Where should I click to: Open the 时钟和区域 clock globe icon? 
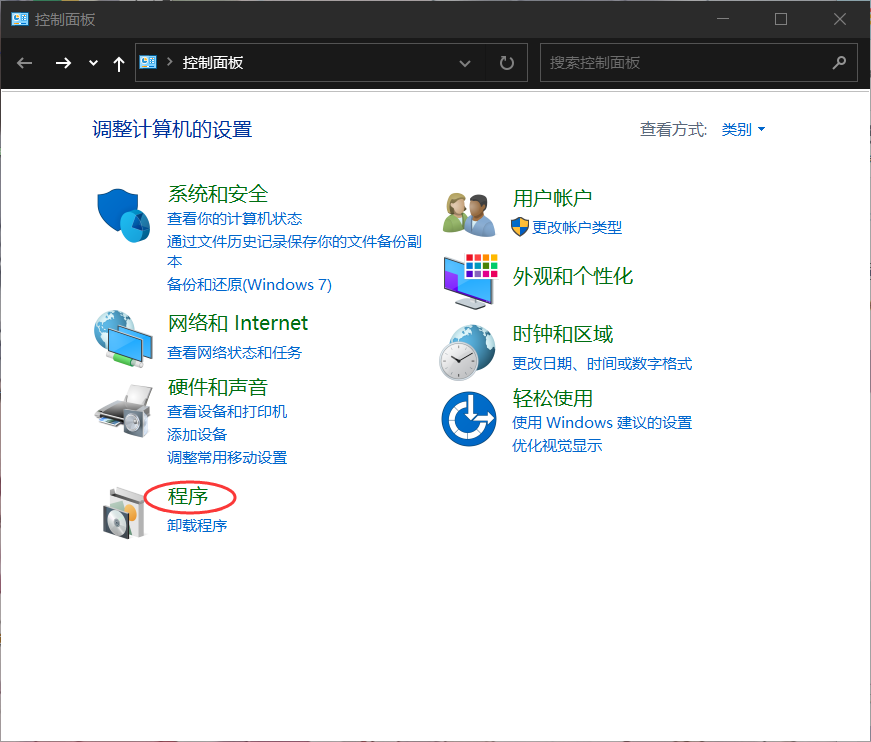(x=467, y=352)
